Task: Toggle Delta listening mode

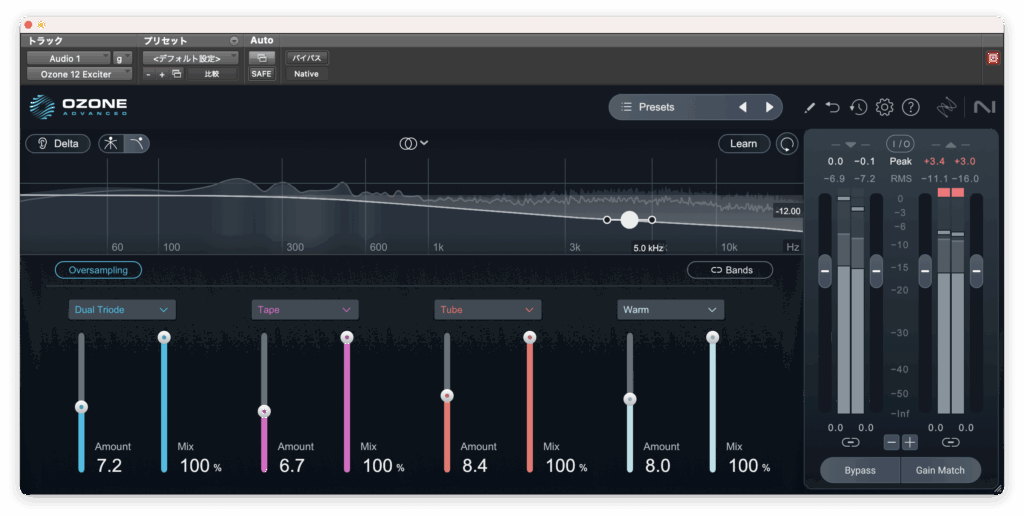Action: tap(58, 143)
